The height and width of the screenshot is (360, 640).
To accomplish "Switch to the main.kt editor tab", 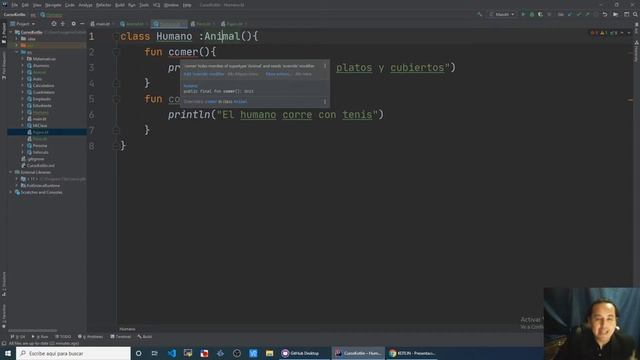I will (100, 24).
